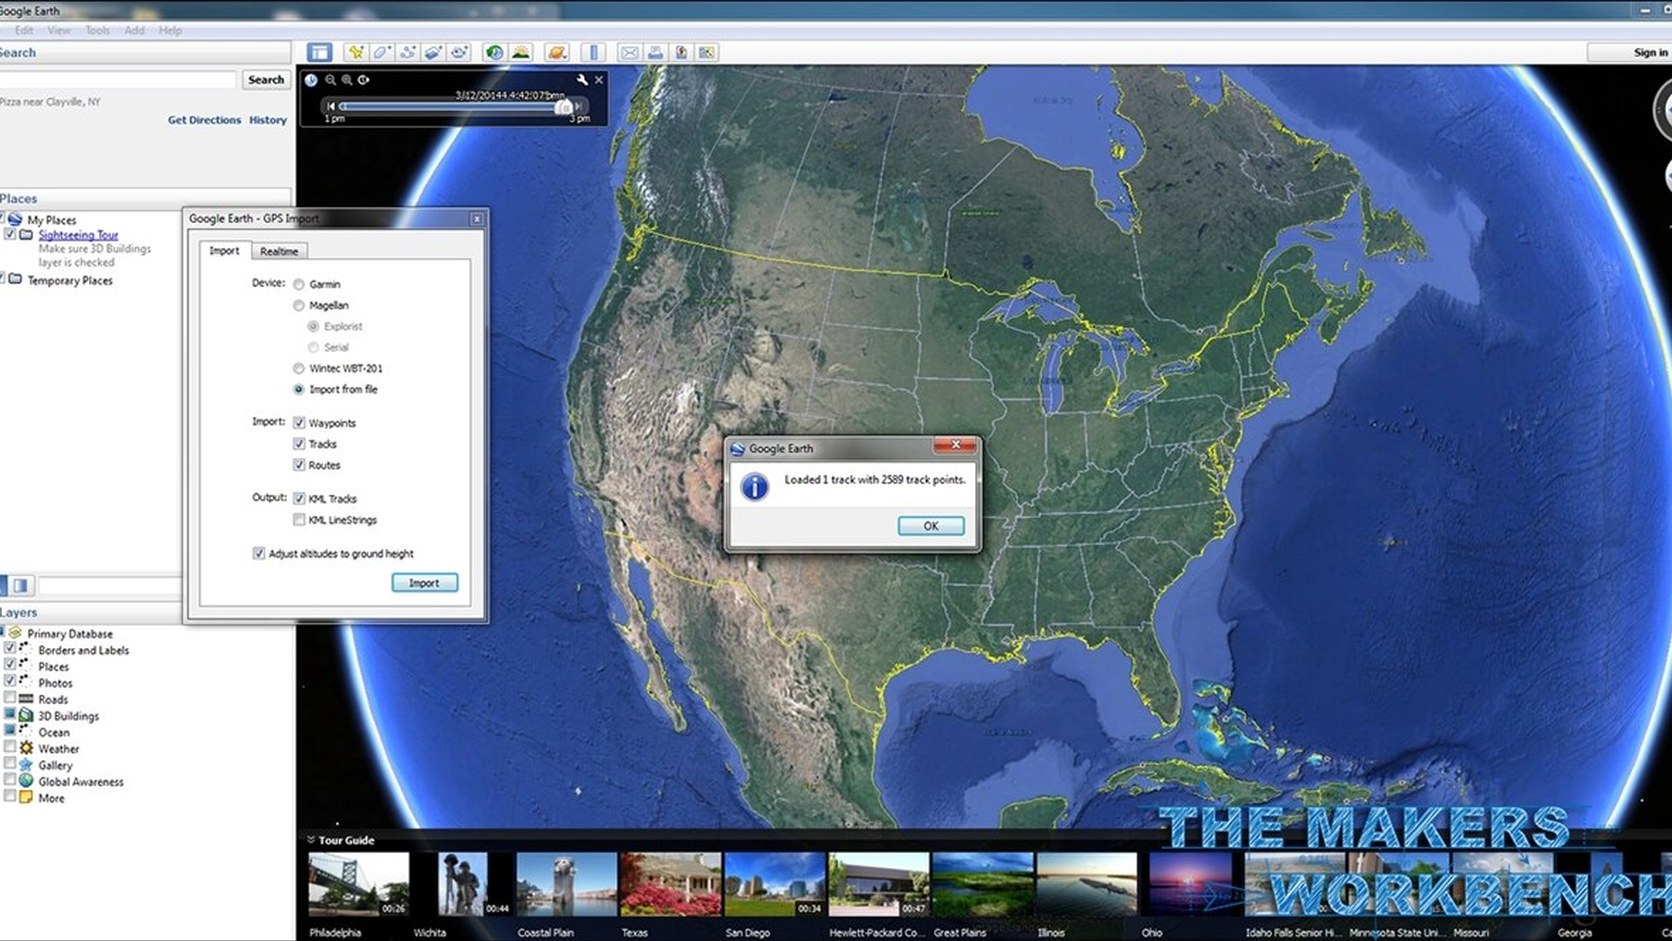
Task: Toggle Adjust altitudes to ground height
Action: (x=259, y=553)
